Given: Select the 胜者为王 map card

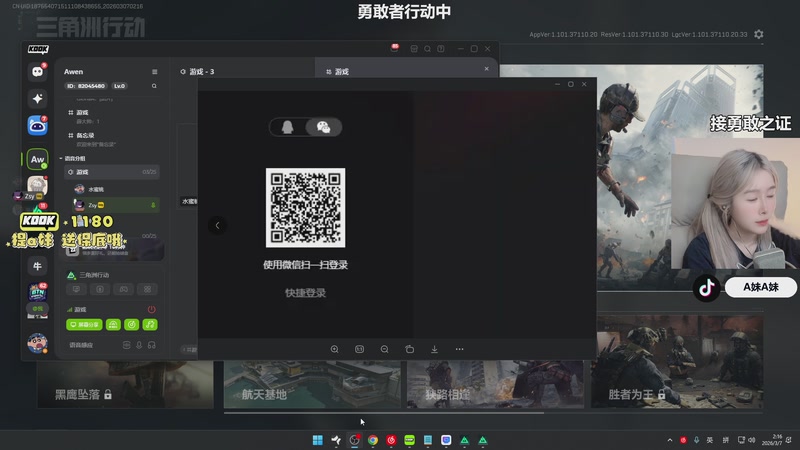Looking at the screenshot, I should point(677,361).
